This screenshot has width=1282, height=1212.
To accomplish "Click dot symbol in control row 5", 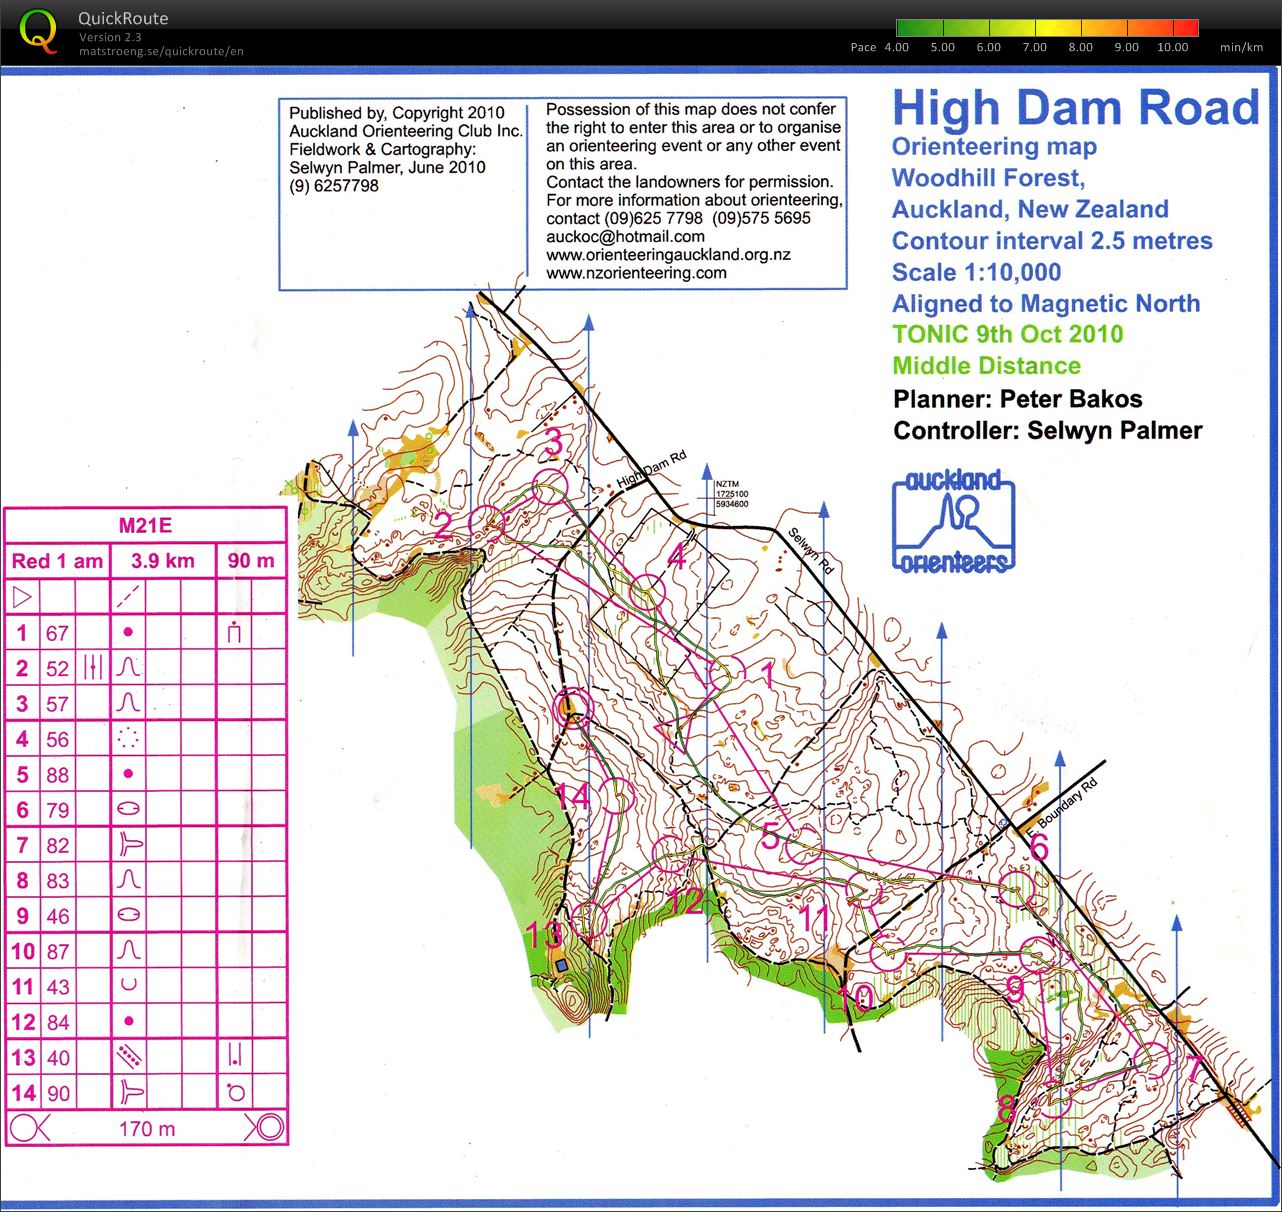I will click(x=128, y=773).
